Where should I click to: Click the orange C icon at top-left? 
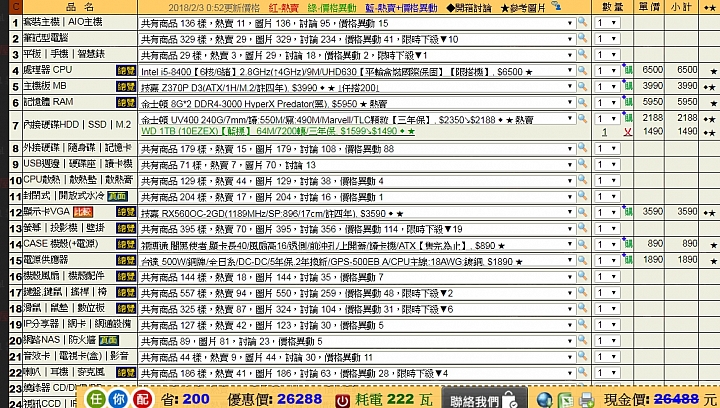(x=15, y=6)
